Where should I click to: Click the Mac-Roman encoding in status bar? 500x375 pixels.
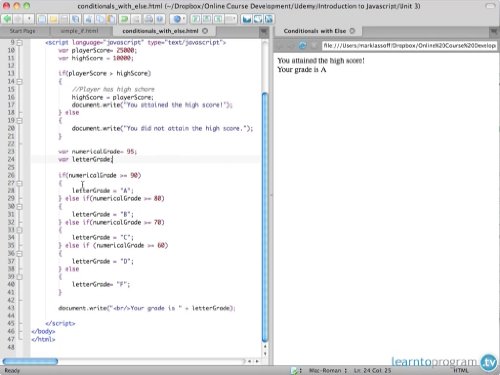[328, 371]
